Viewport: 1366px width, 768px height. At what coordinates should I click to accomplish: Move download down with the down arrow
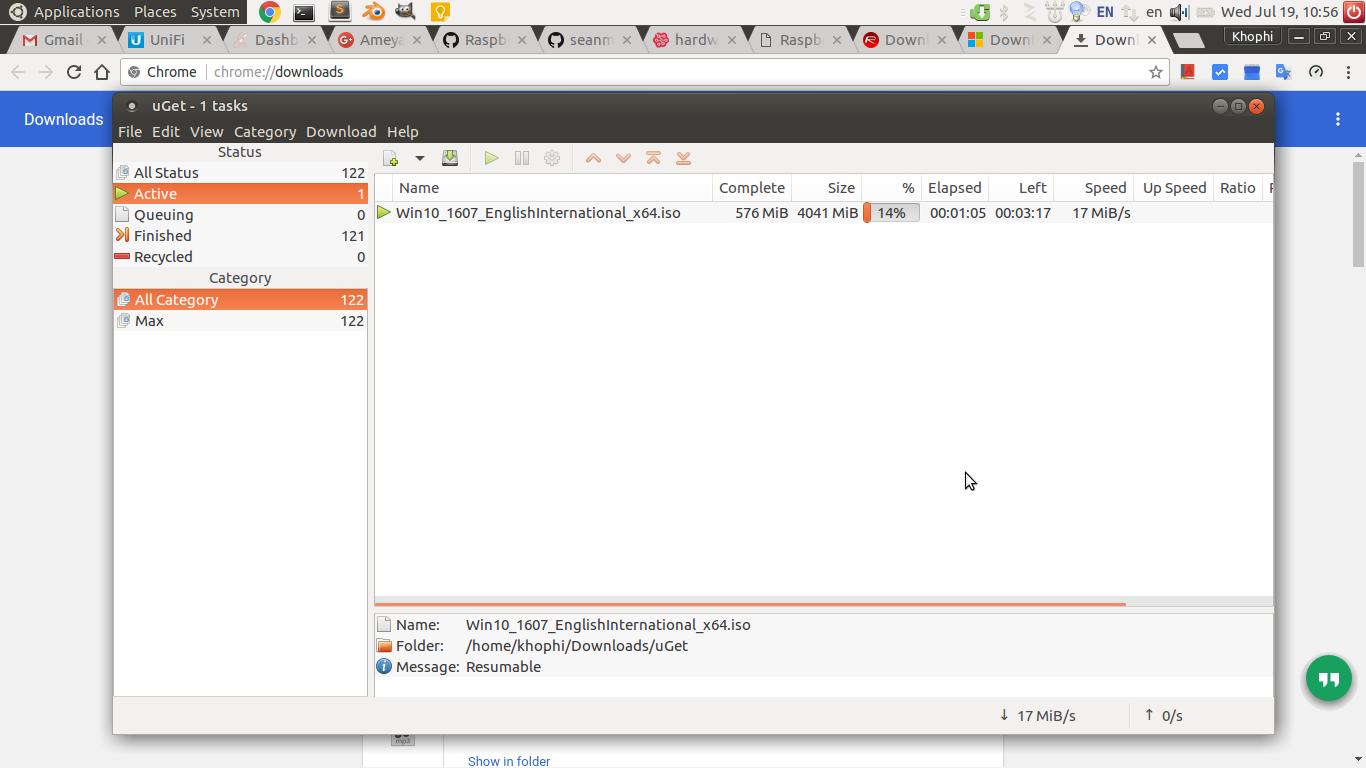pos(623,158)
